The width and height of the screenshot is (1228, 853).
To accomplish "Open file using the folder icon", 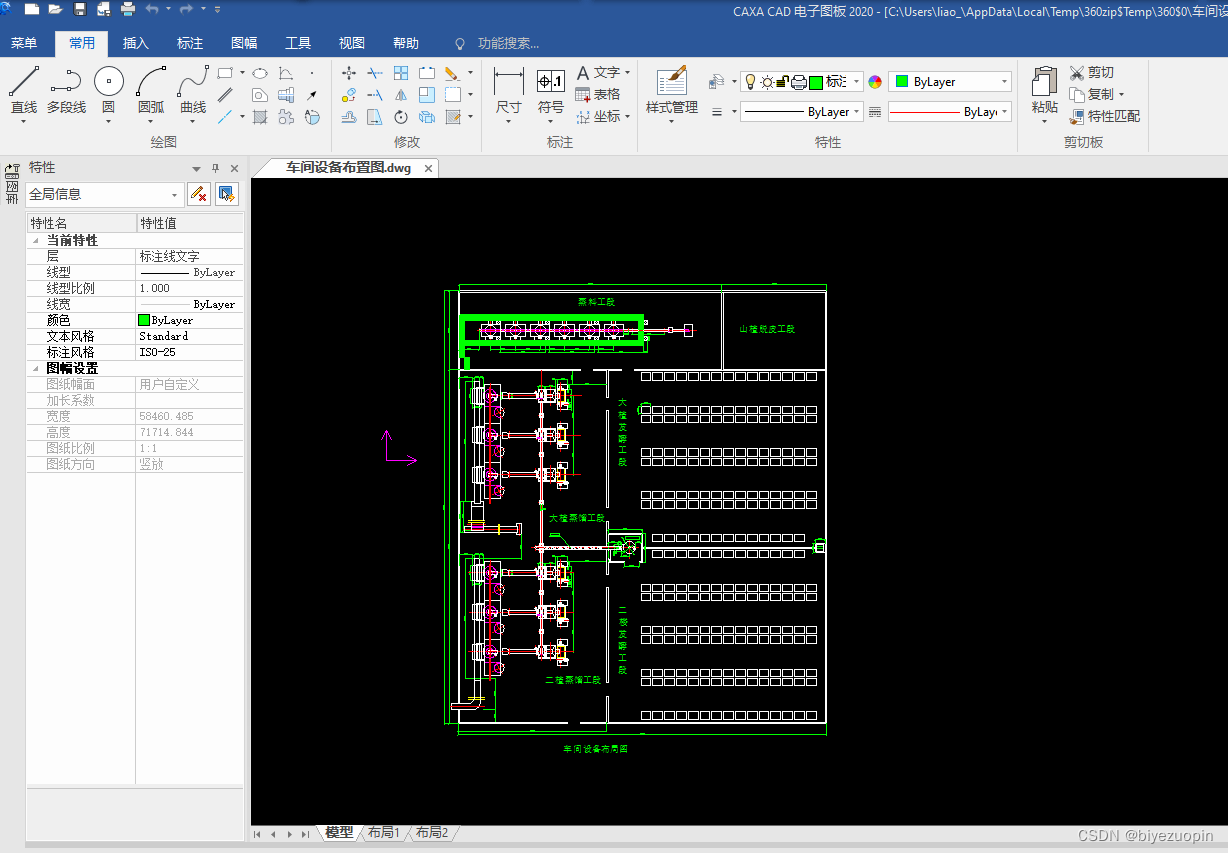I will click(55, 9).
